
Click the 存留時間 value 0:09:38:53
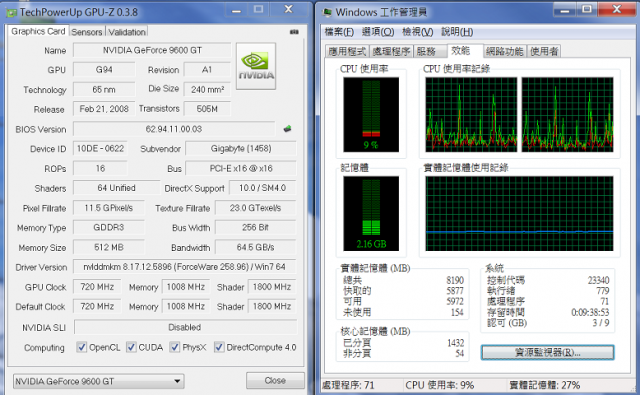pos(590,313)
